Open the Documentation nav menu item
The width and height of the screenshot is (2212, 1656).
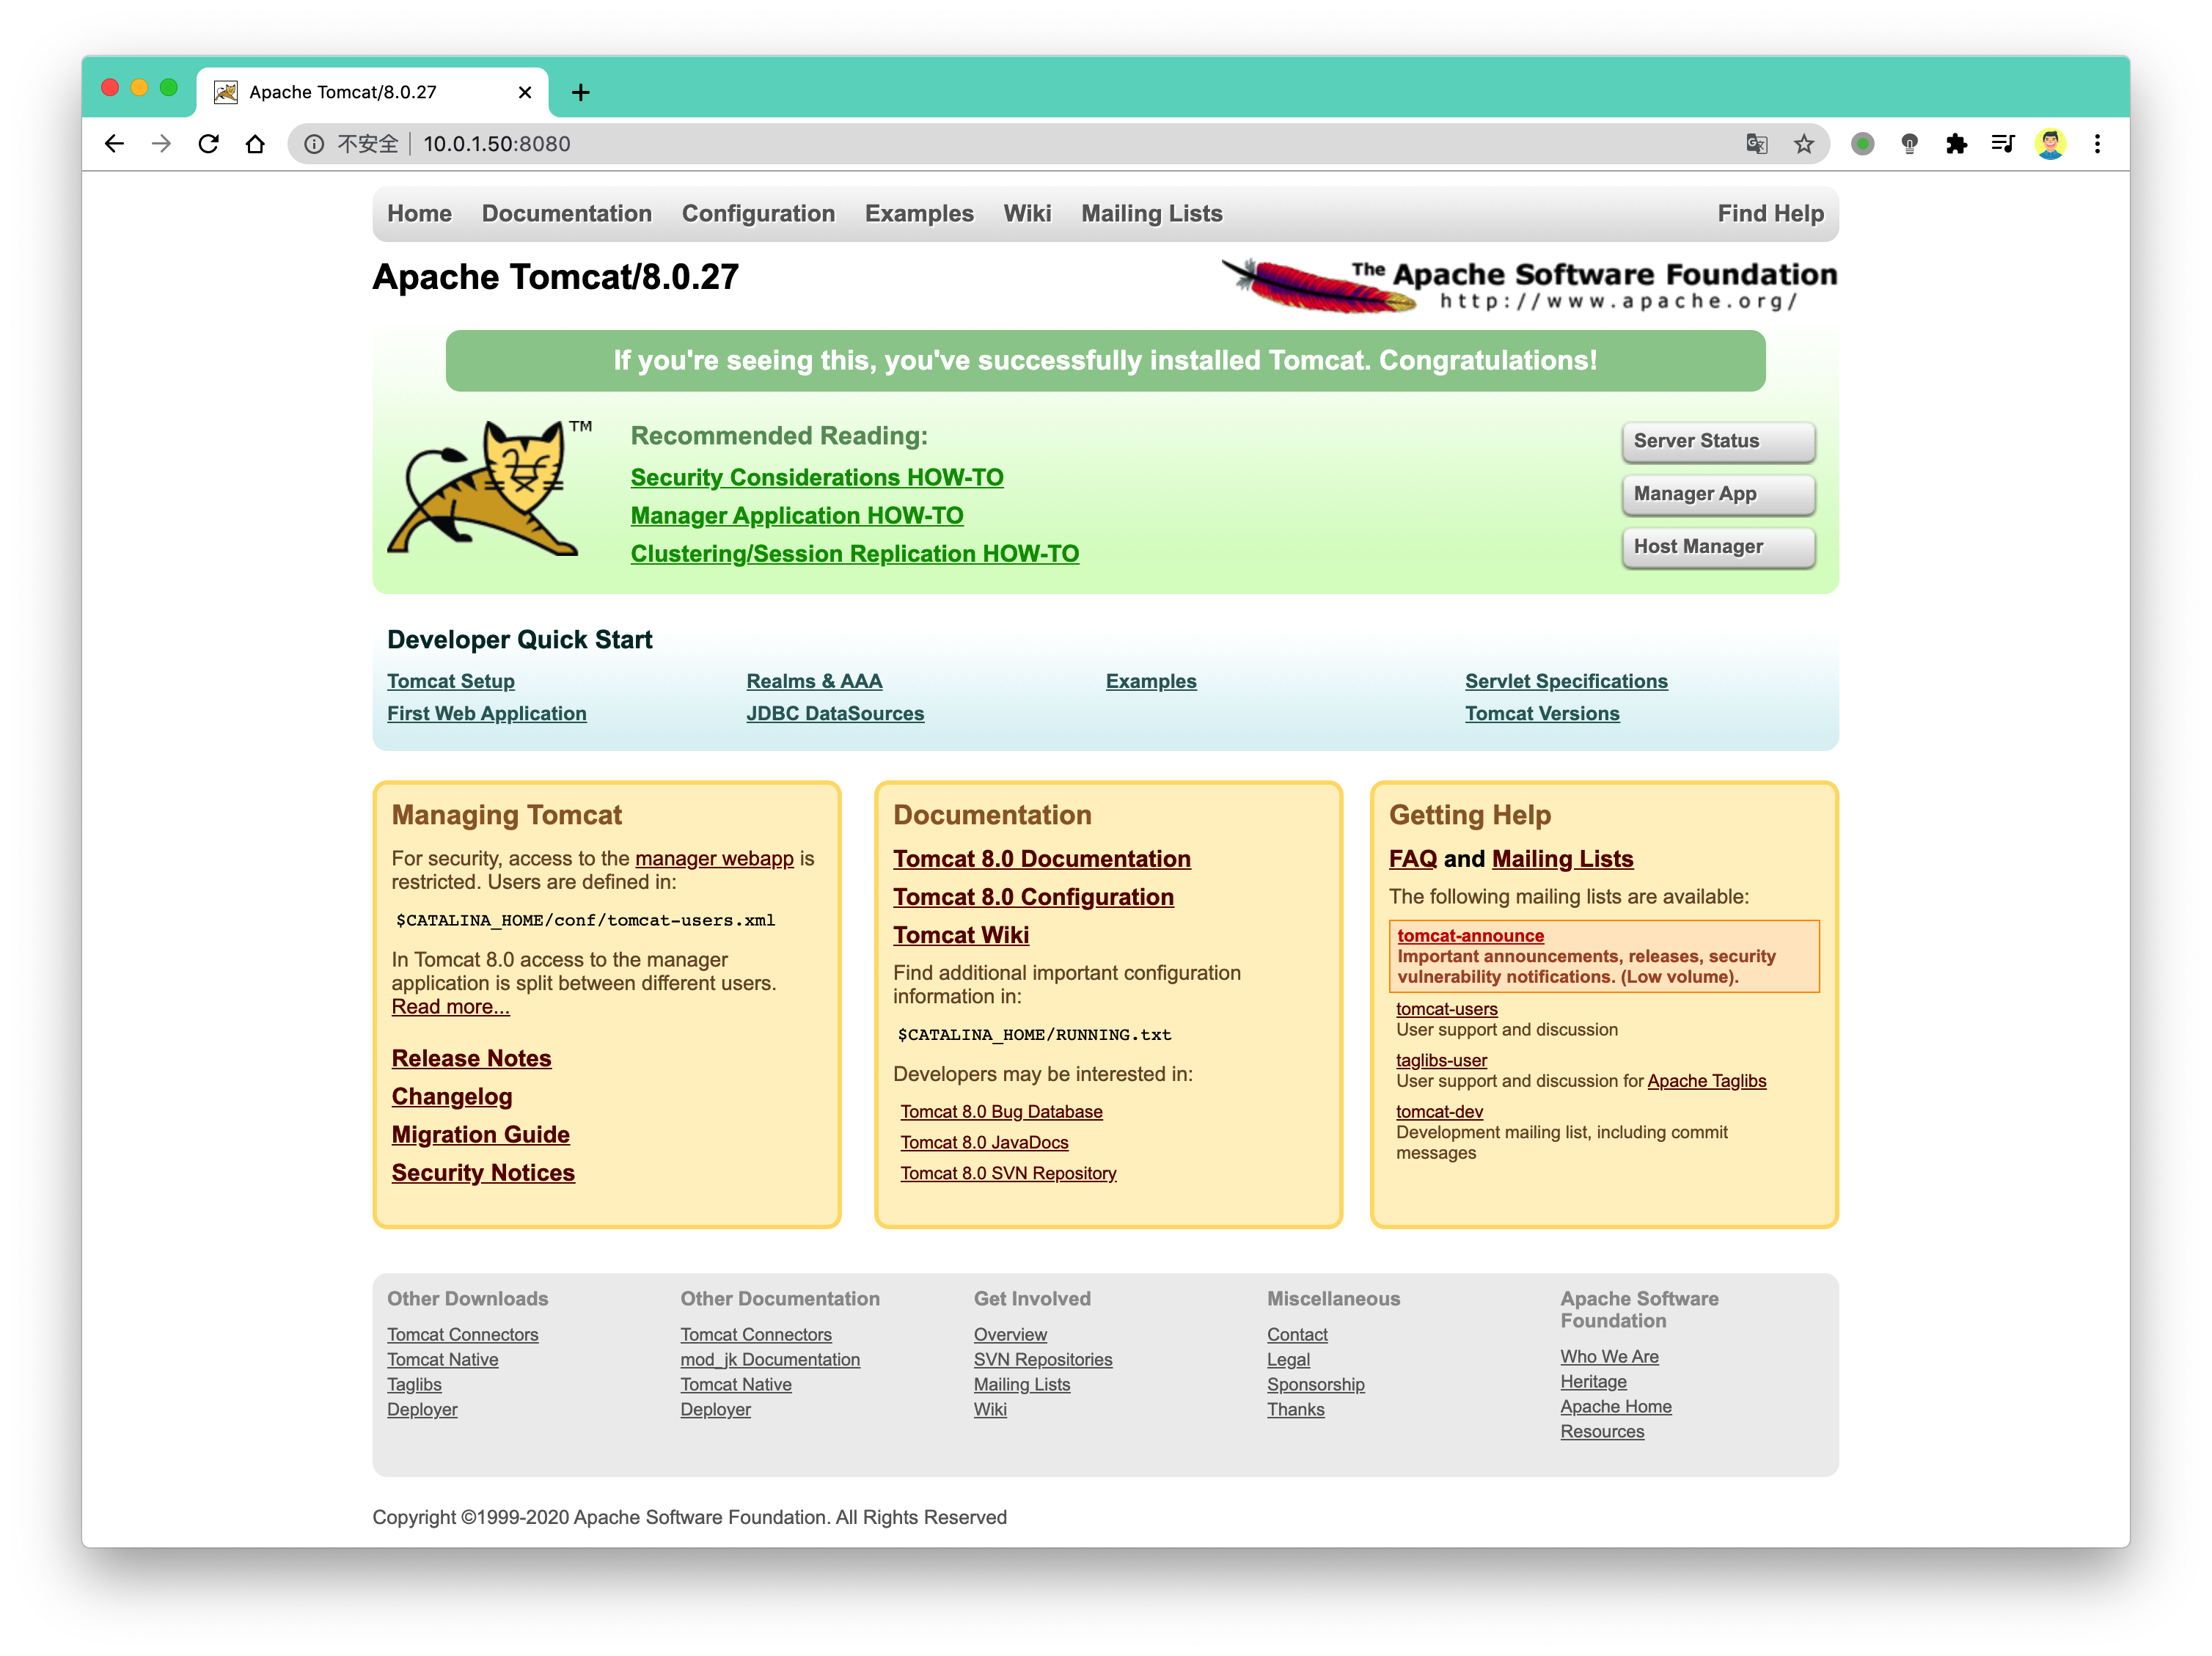coord(566,214)
